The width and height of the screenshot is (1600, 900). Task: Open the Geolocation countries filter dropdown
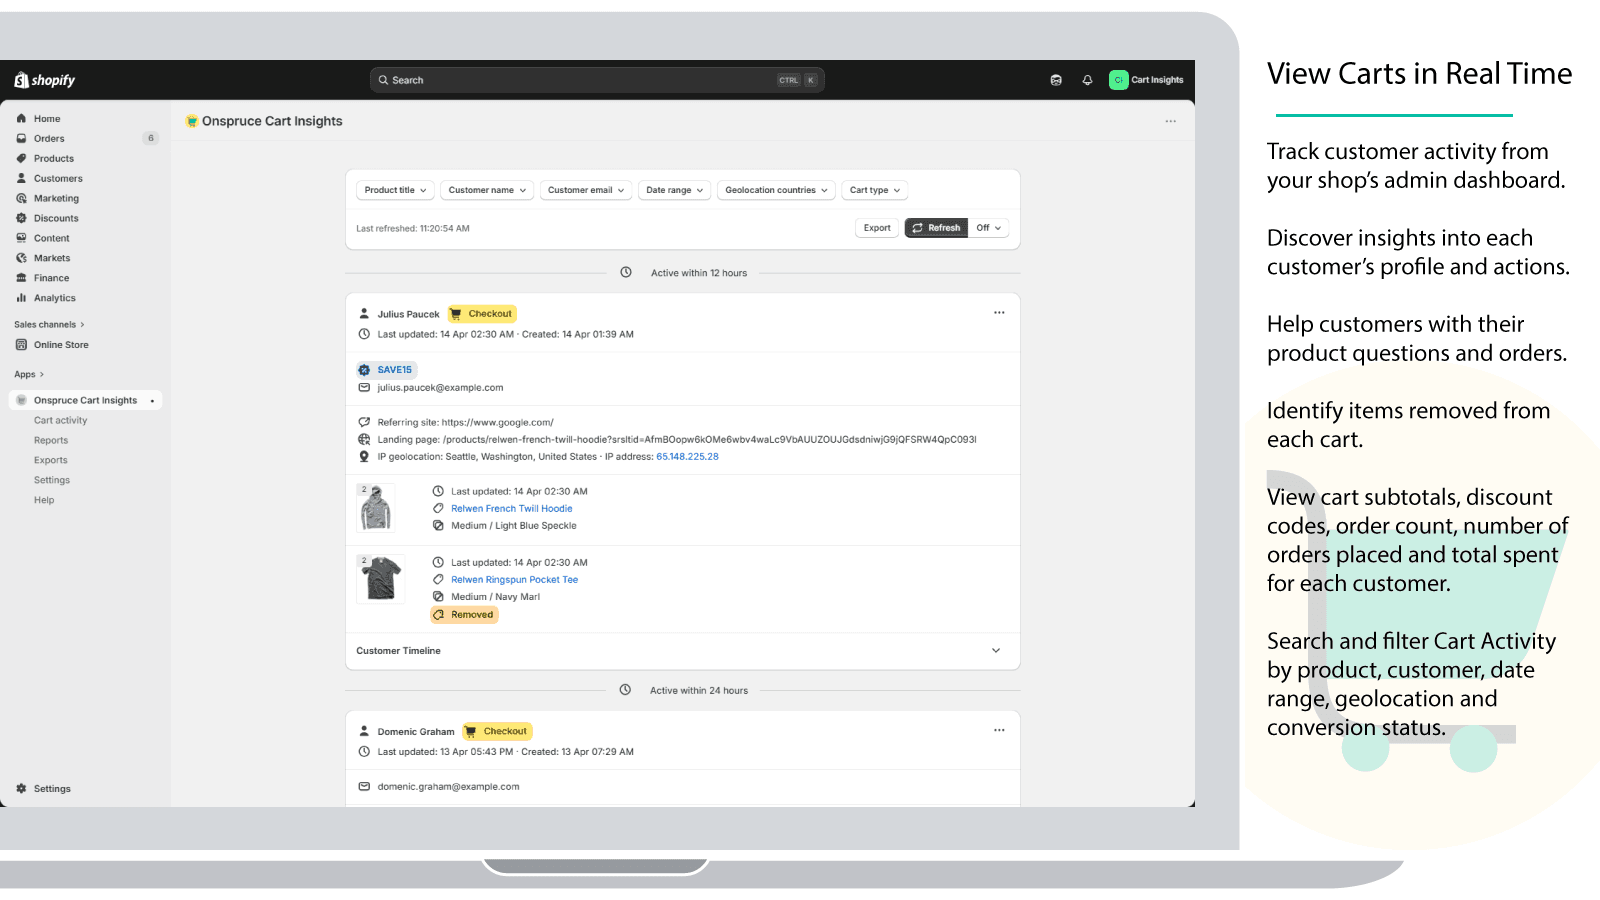pos(776,190)
